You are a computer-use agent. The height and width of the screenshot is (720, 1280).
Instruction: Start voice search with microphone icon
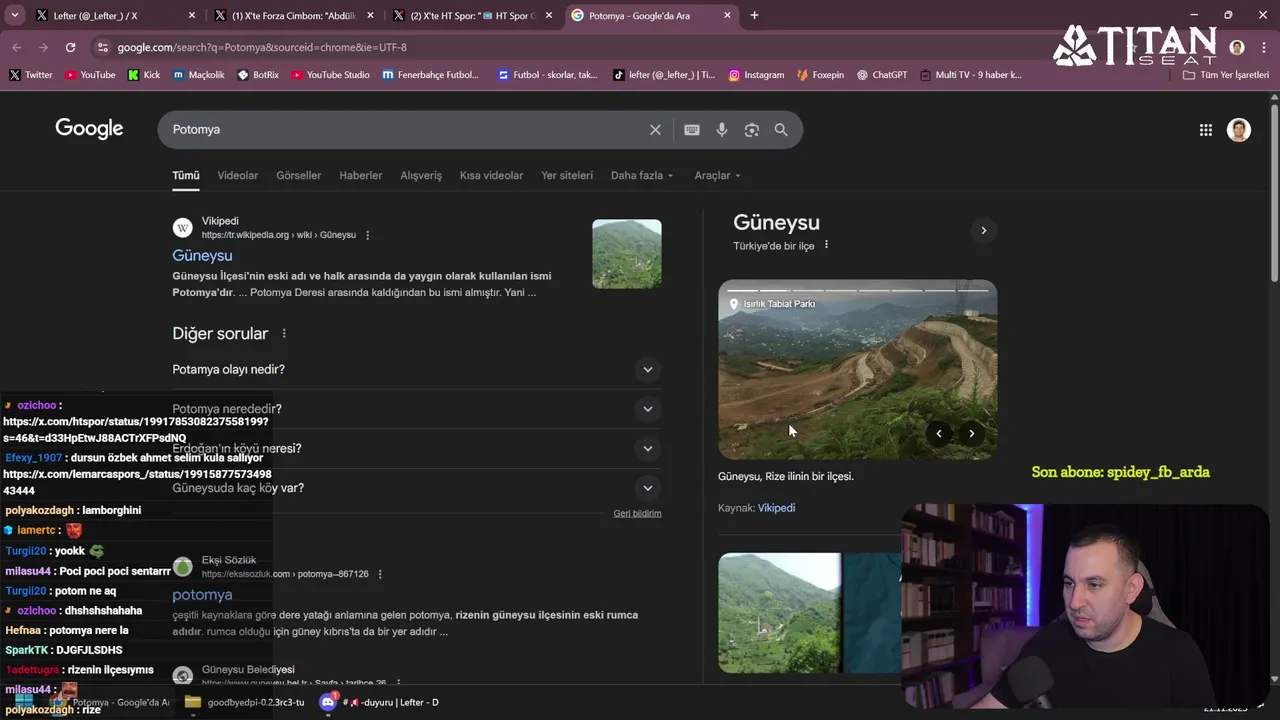[722, 130]
